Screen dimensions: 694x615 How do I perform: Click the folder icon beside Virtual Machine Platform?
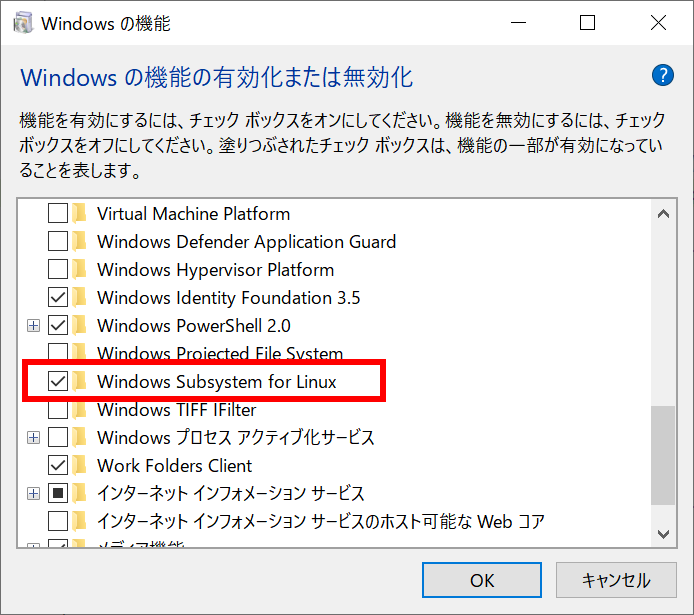(x=80, y=213)
